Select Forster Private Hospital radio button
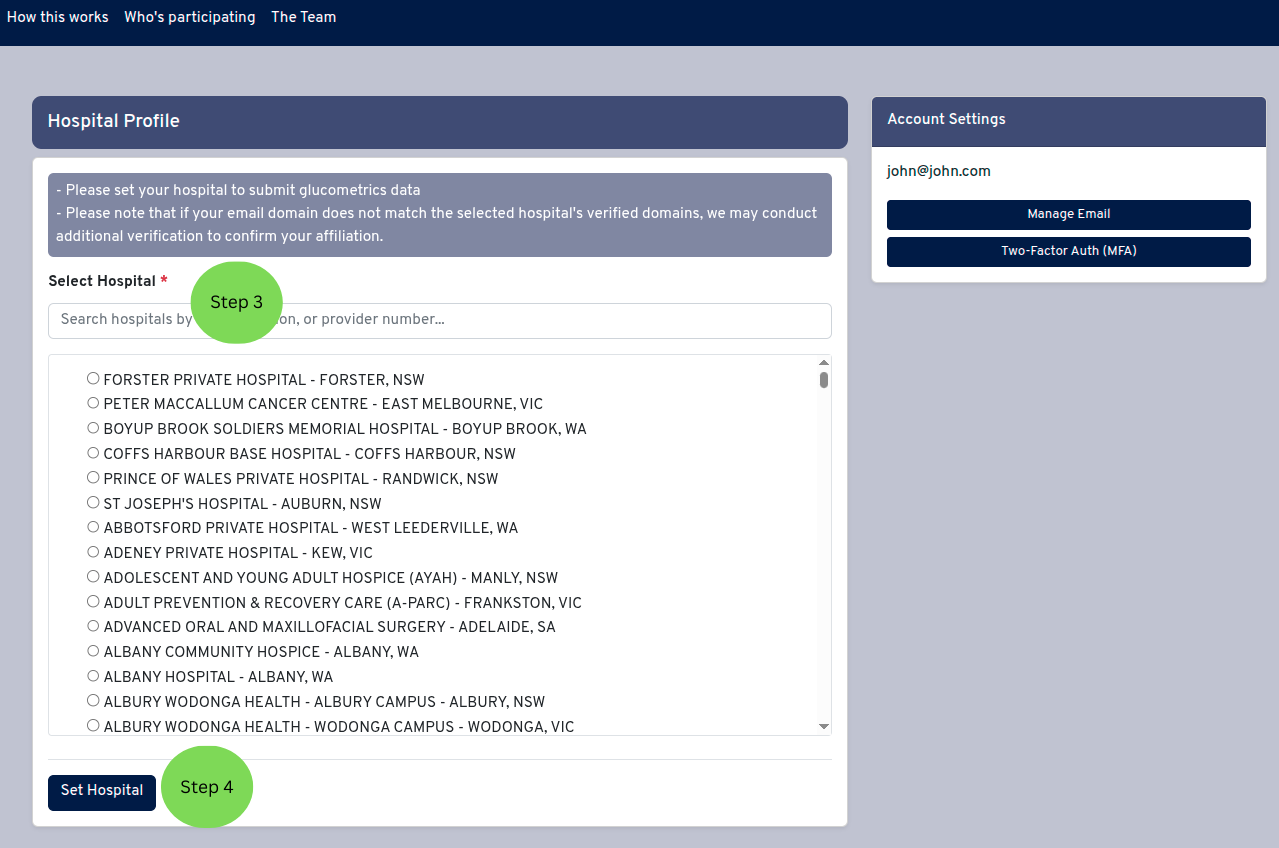Image resolution: width=1279 pixels, height=848 pixels. [93, 379]
